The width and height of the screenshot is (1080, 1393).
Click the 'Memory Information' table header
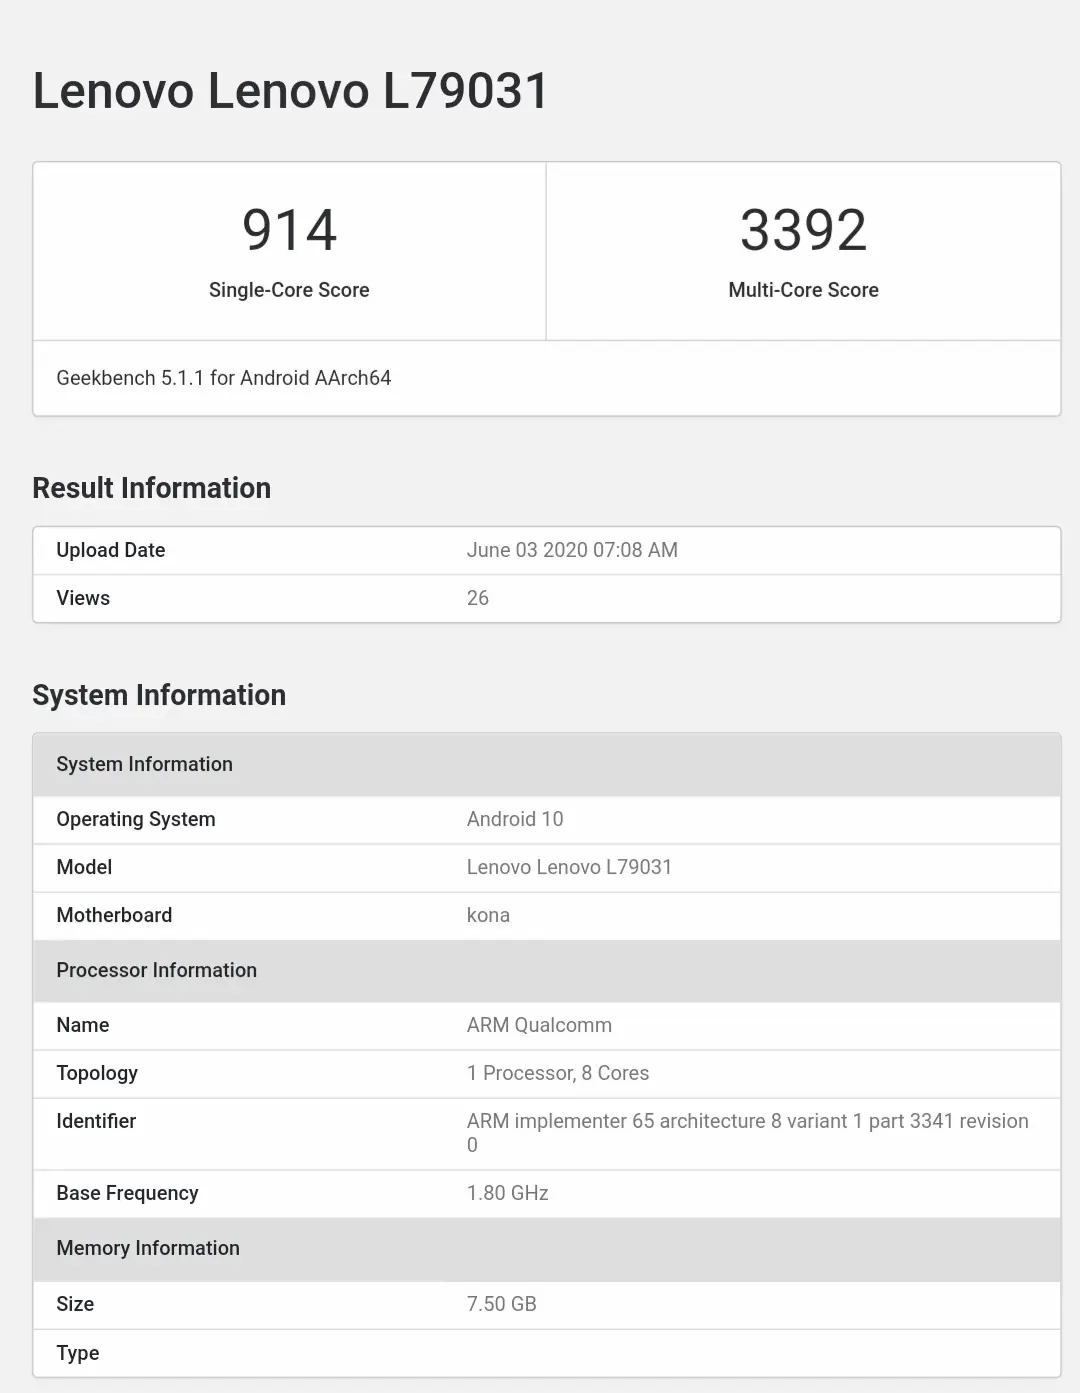point(547,1249)
